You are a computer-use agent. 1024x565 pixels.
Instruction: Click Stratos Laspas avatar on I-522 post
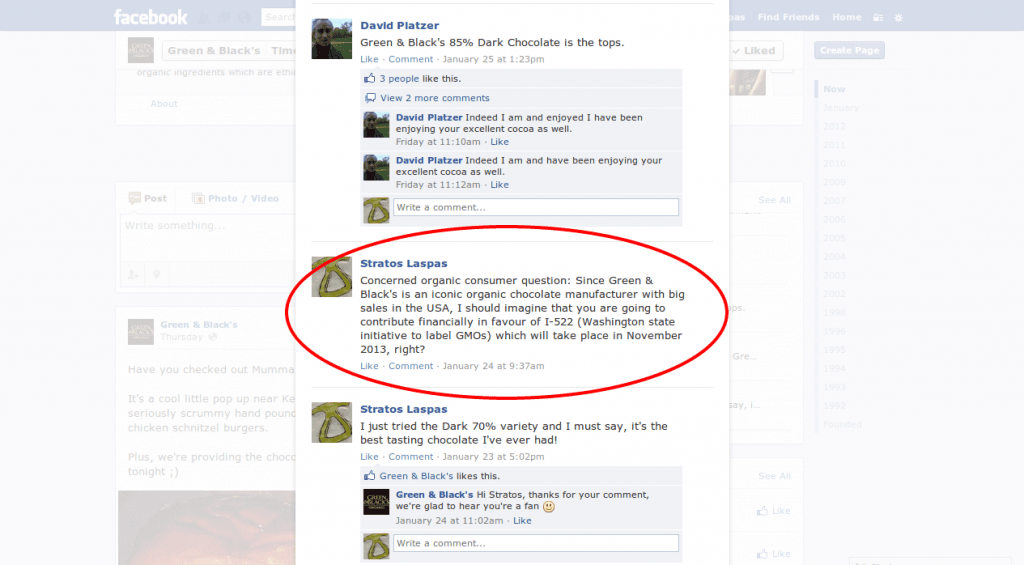[x=332, y=277]
